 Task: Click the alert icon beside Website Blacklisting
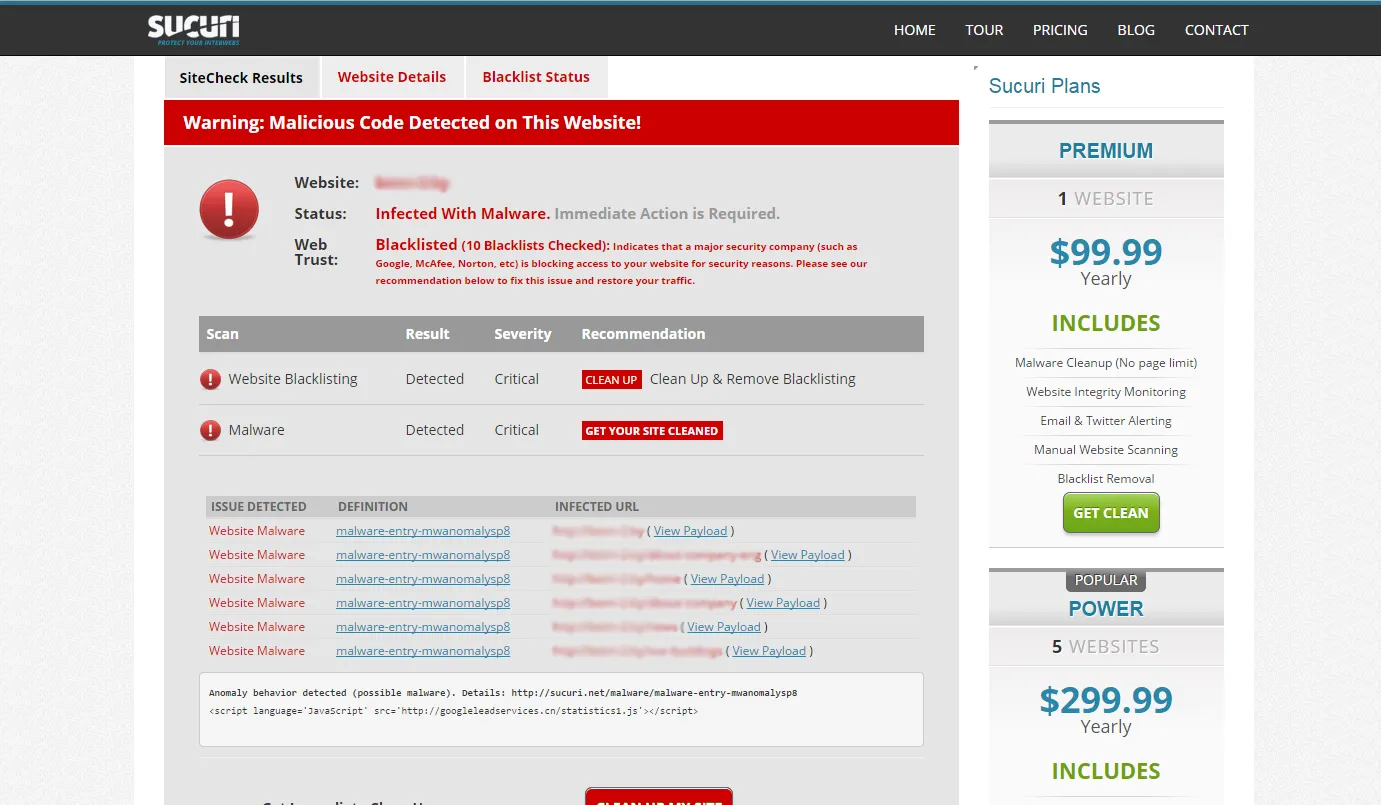click(210, 379)
